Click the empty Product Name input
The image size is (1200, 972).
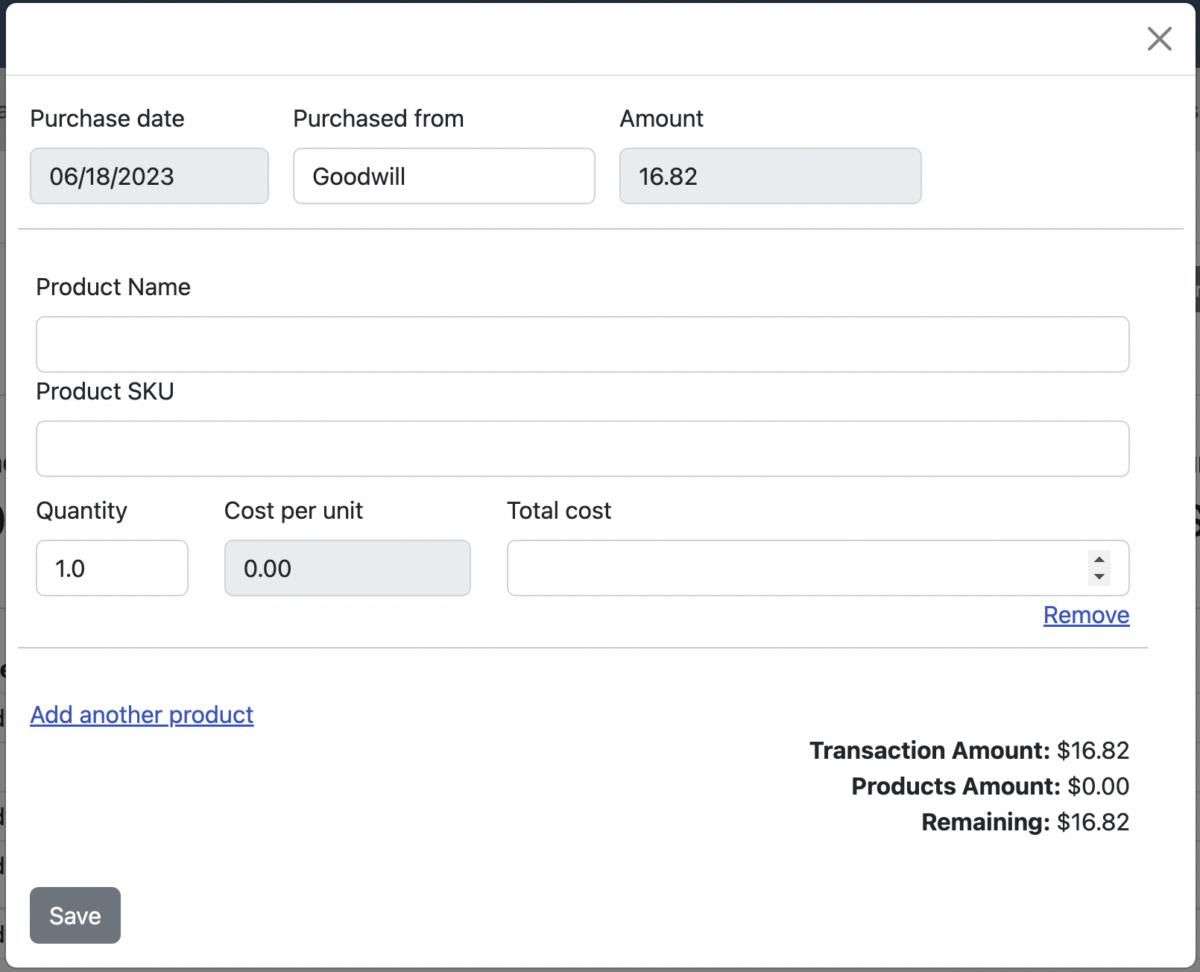(582, 344)
